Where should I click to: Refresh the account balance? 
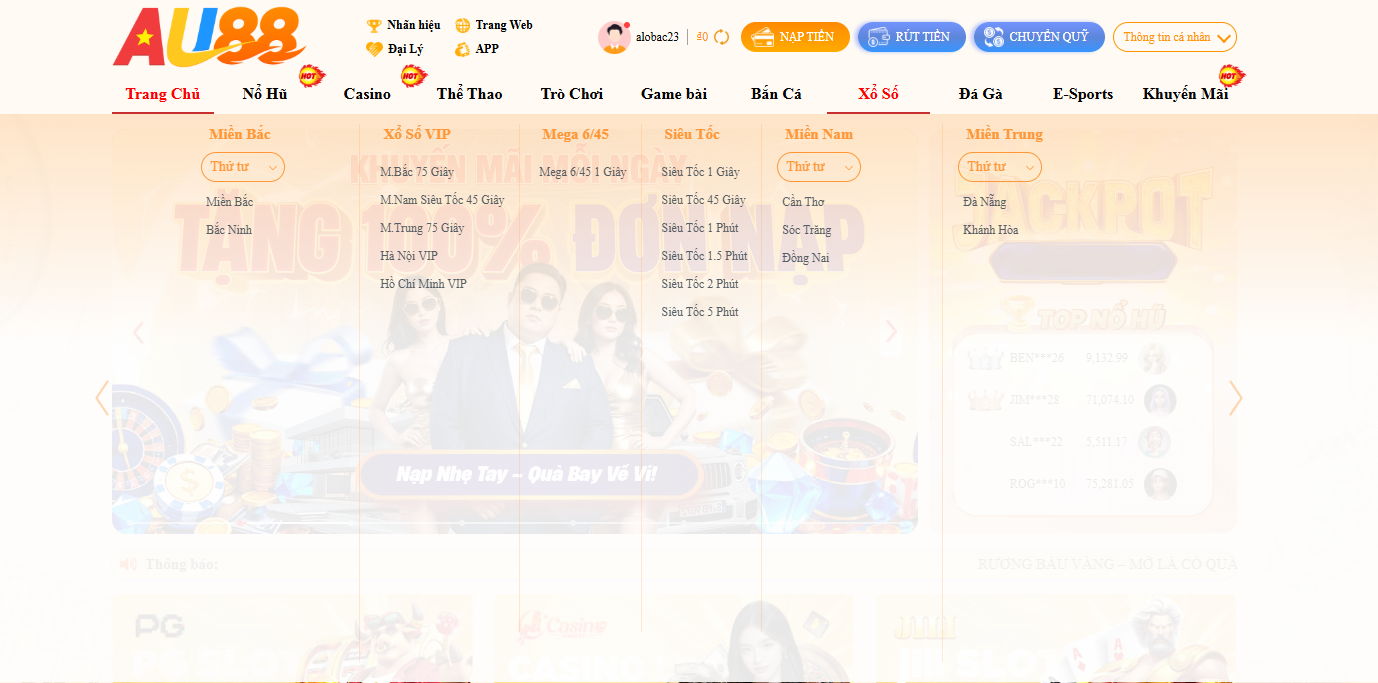click(x=721, y=37)
